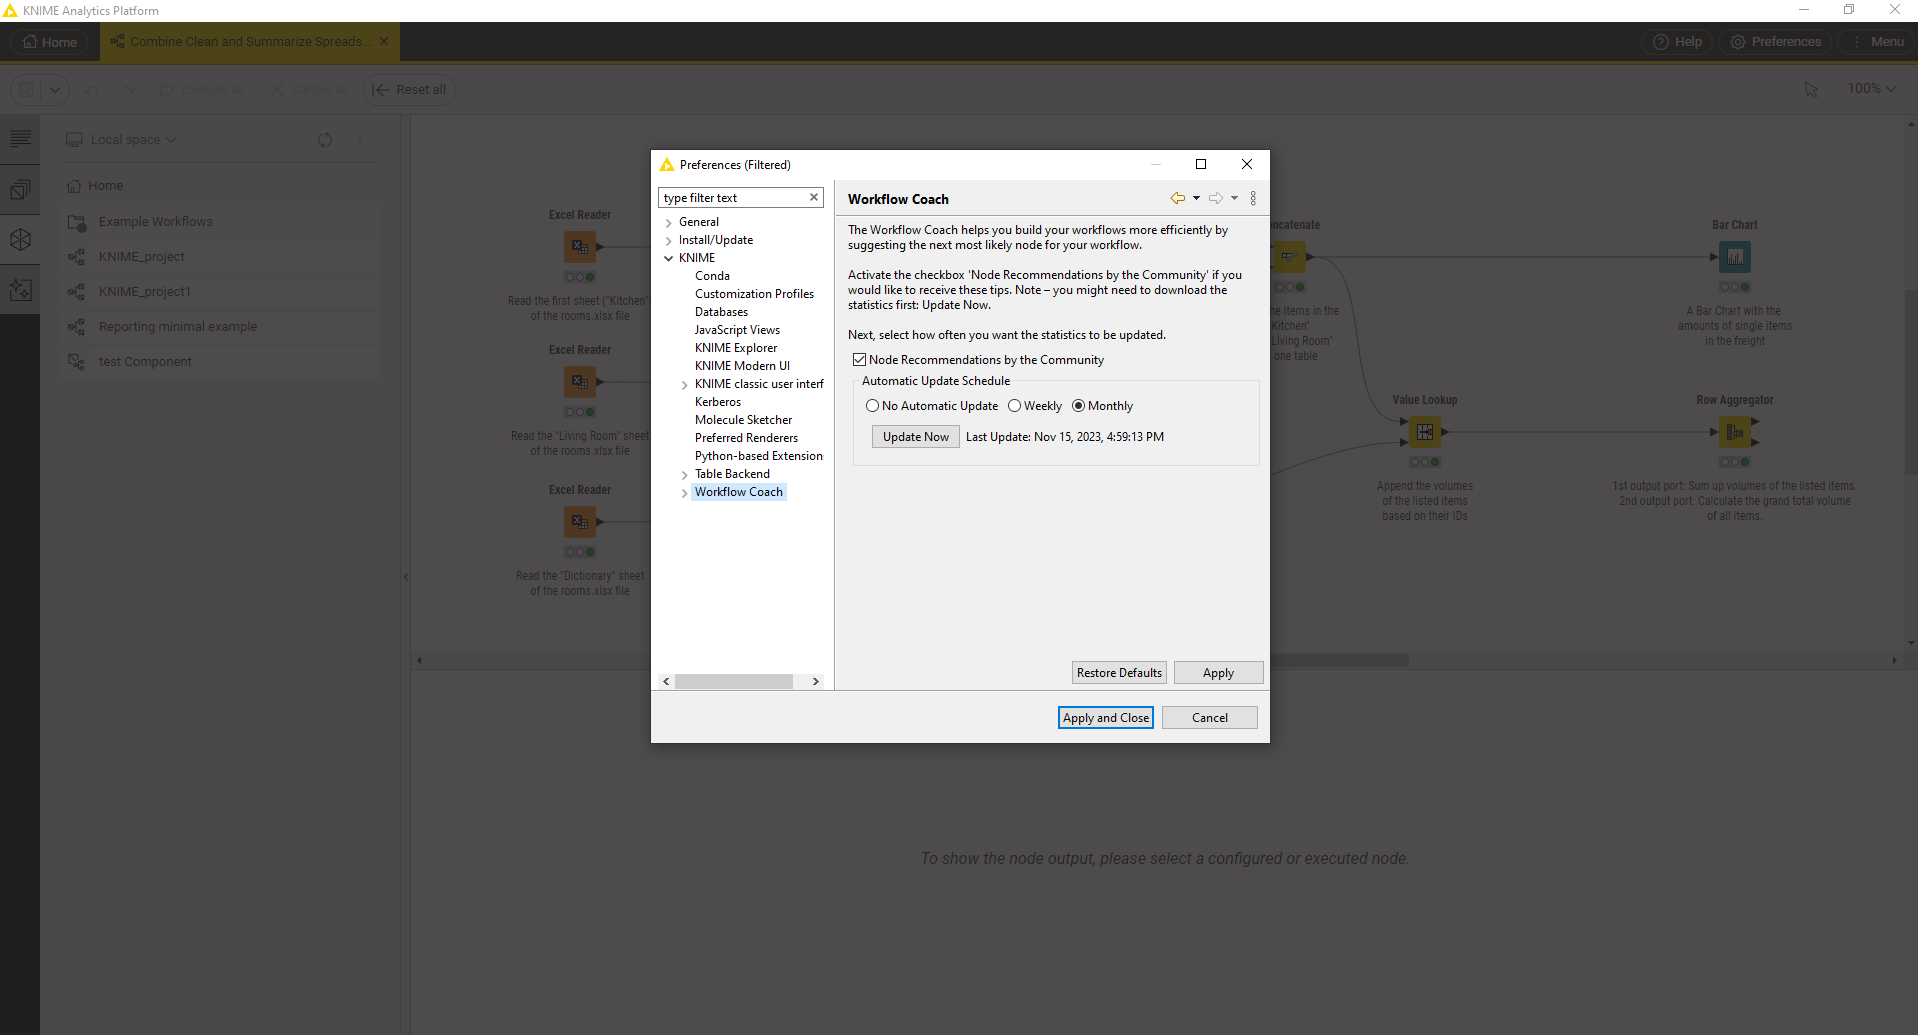Select the Monthly update radio button
This screenshot has width=1918, height=1035.
tap(1078, 406)
